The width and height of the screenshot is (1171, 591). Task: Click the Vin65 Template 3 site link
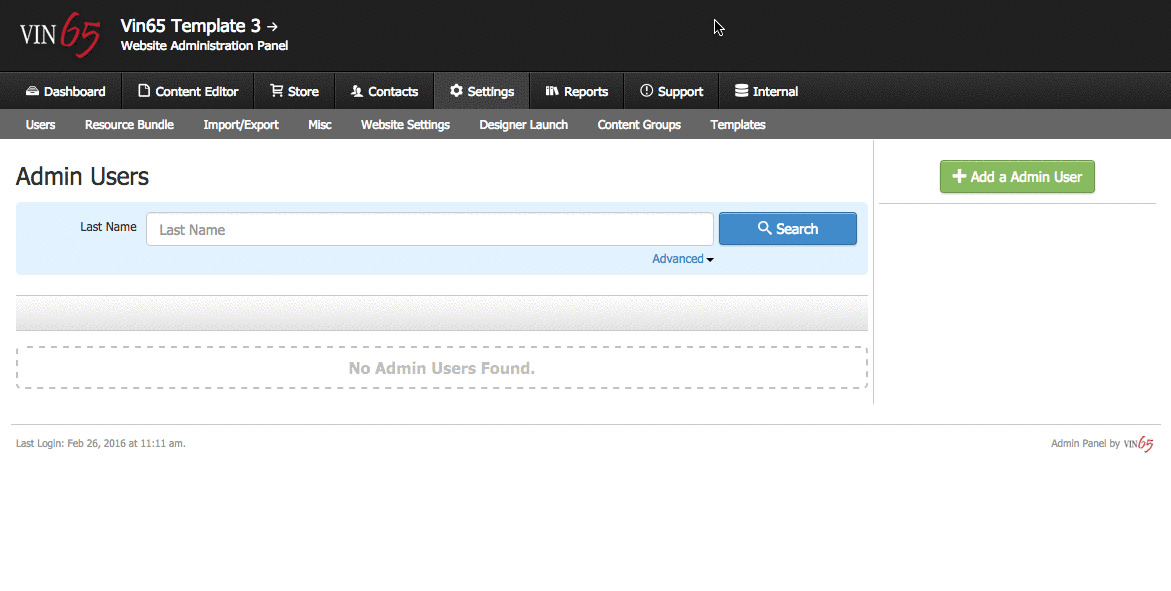click(x=199, y=26)
